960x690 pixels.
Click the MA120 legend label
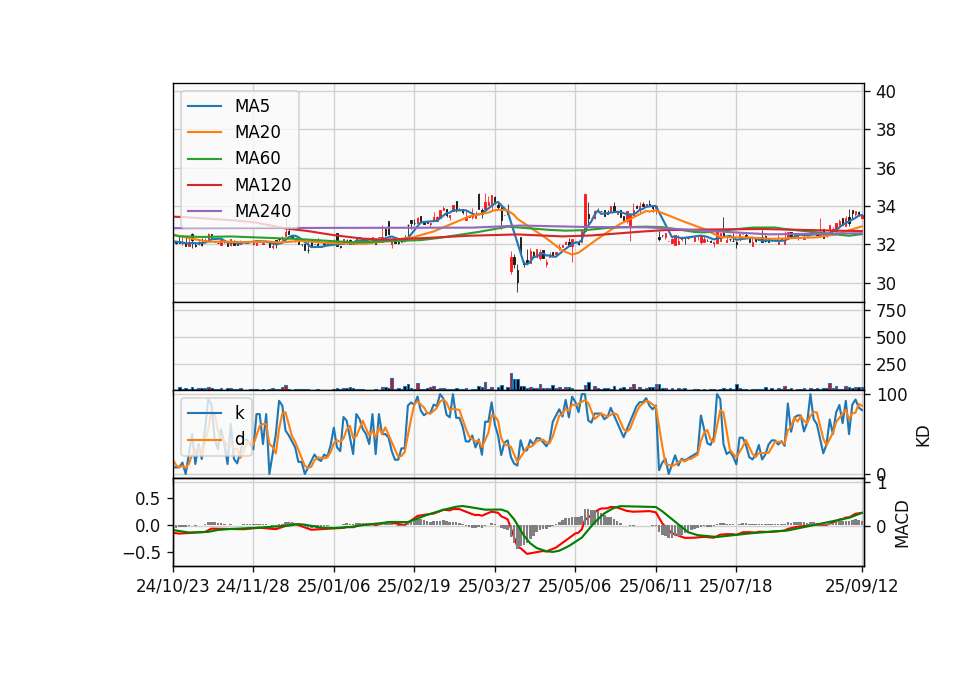tap(263, 185)
